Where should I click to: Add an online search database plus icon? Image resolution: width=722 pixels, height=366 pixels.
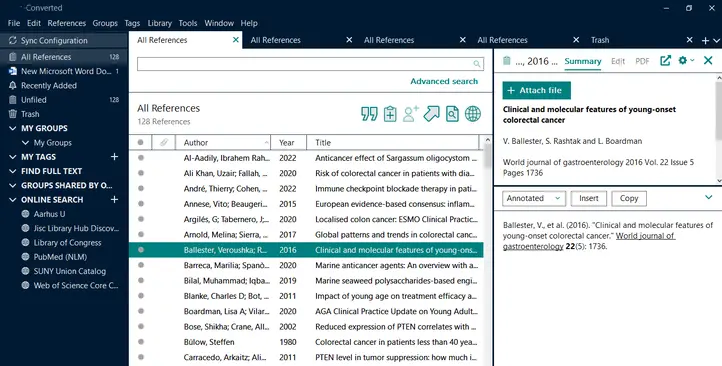pyautogui.click(x=115, y=200)
